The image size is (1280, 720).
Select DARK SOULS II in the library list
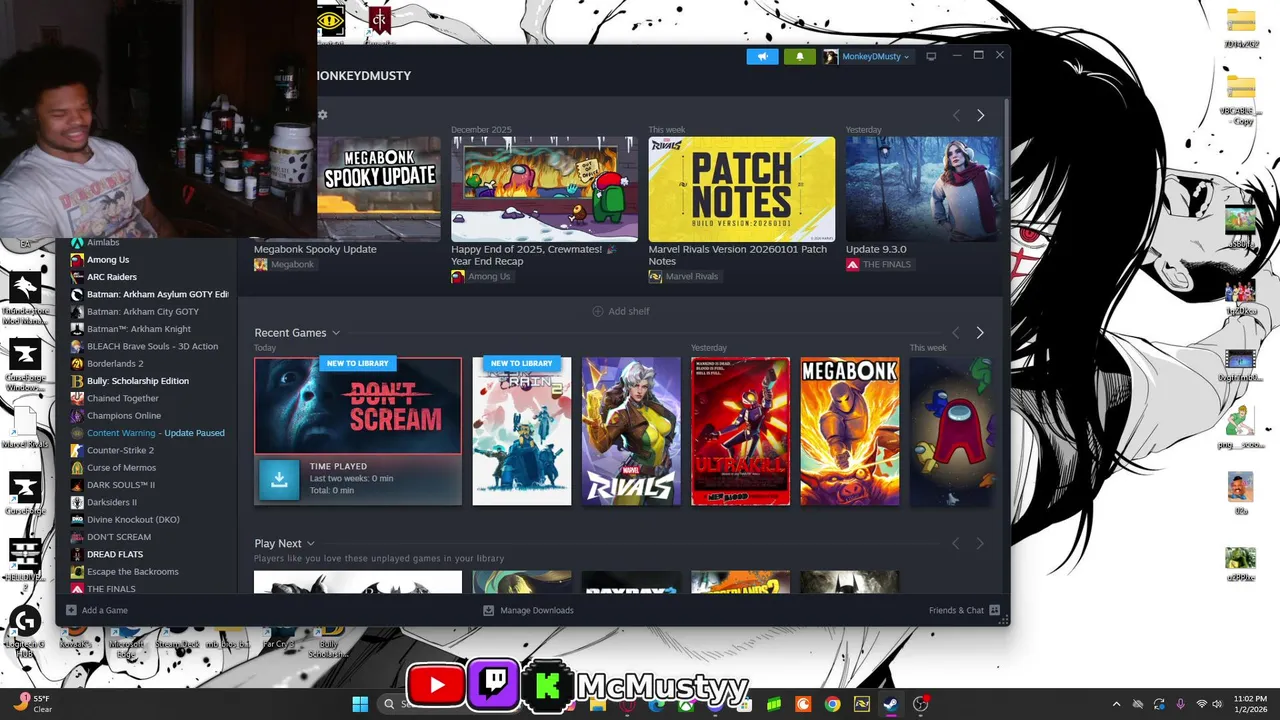121,485
